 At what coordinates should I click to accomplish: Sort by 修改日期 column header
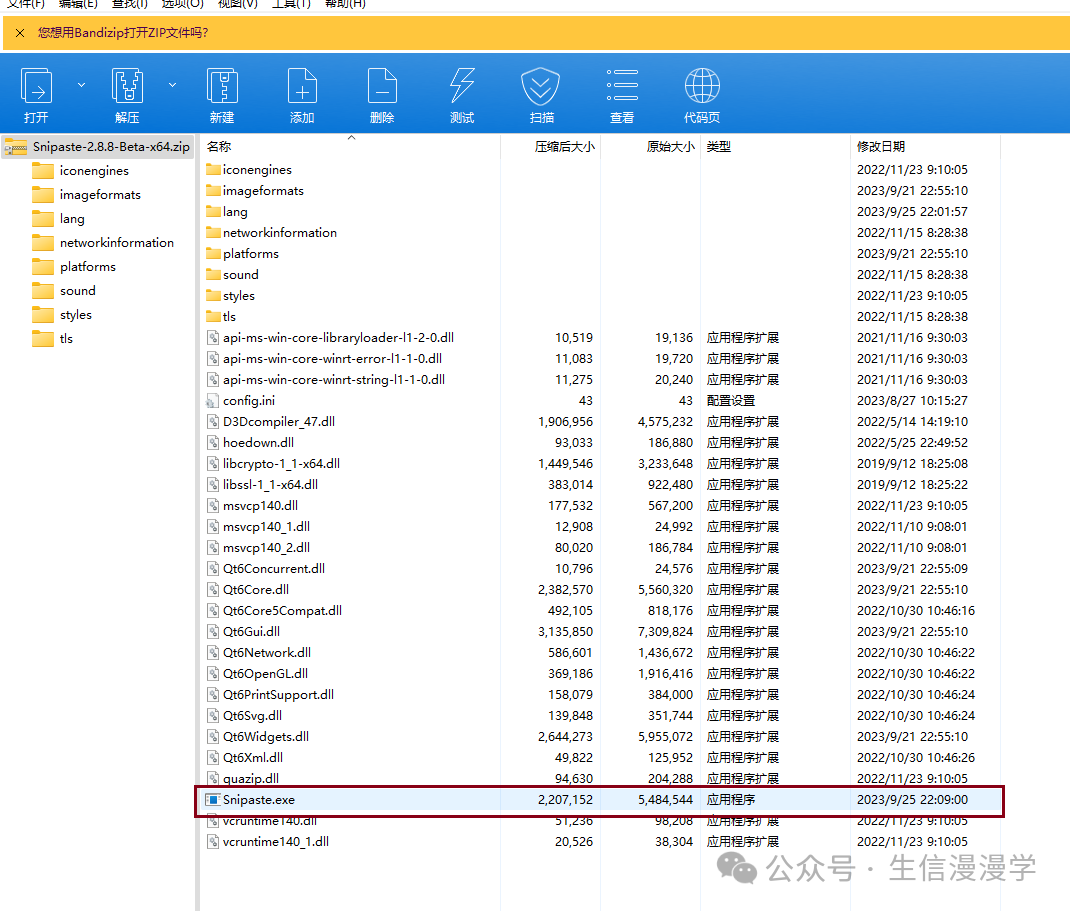[881, 147]
